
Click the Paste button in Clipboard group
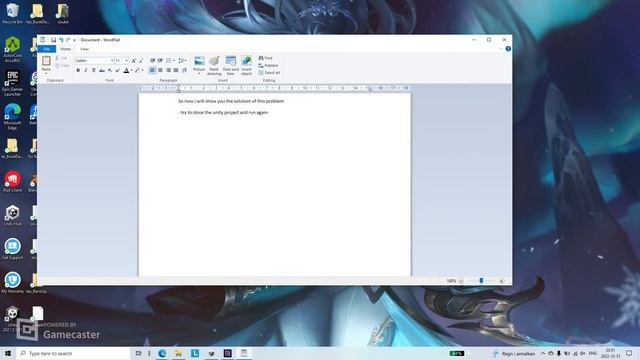pos(46,64)
